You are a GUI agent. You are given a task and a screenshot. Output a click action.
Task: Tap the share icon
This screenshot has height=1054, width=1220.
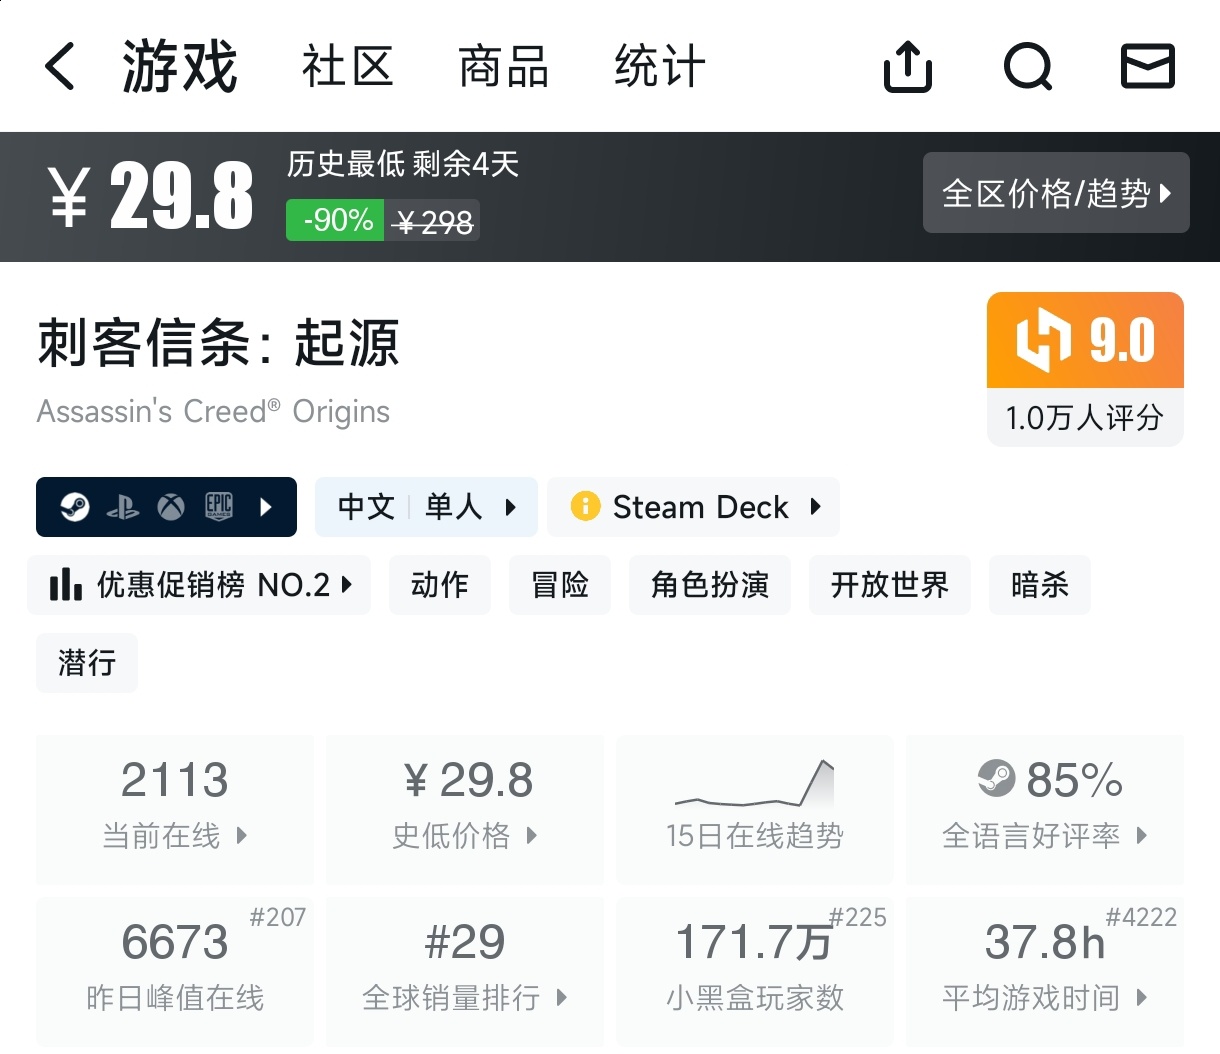pos(907,67)
